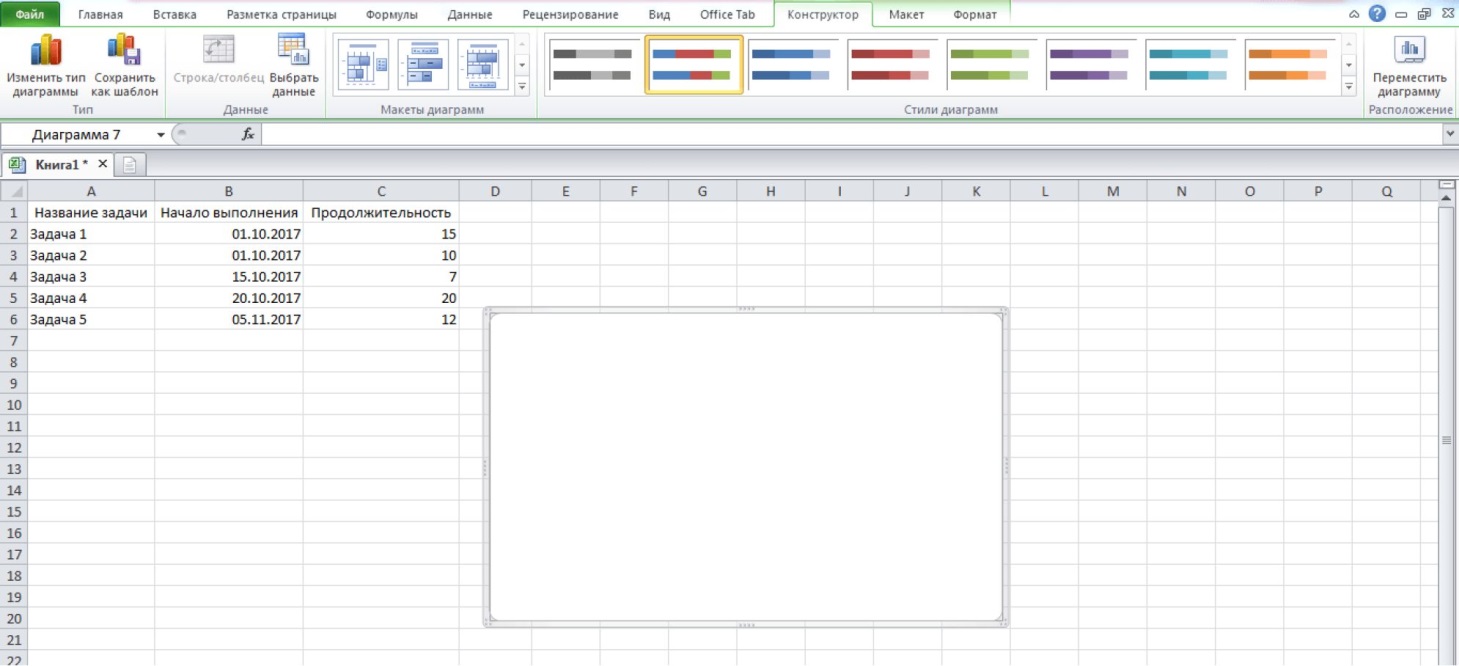Create a new workbook tab

click(x=131, y=165)
